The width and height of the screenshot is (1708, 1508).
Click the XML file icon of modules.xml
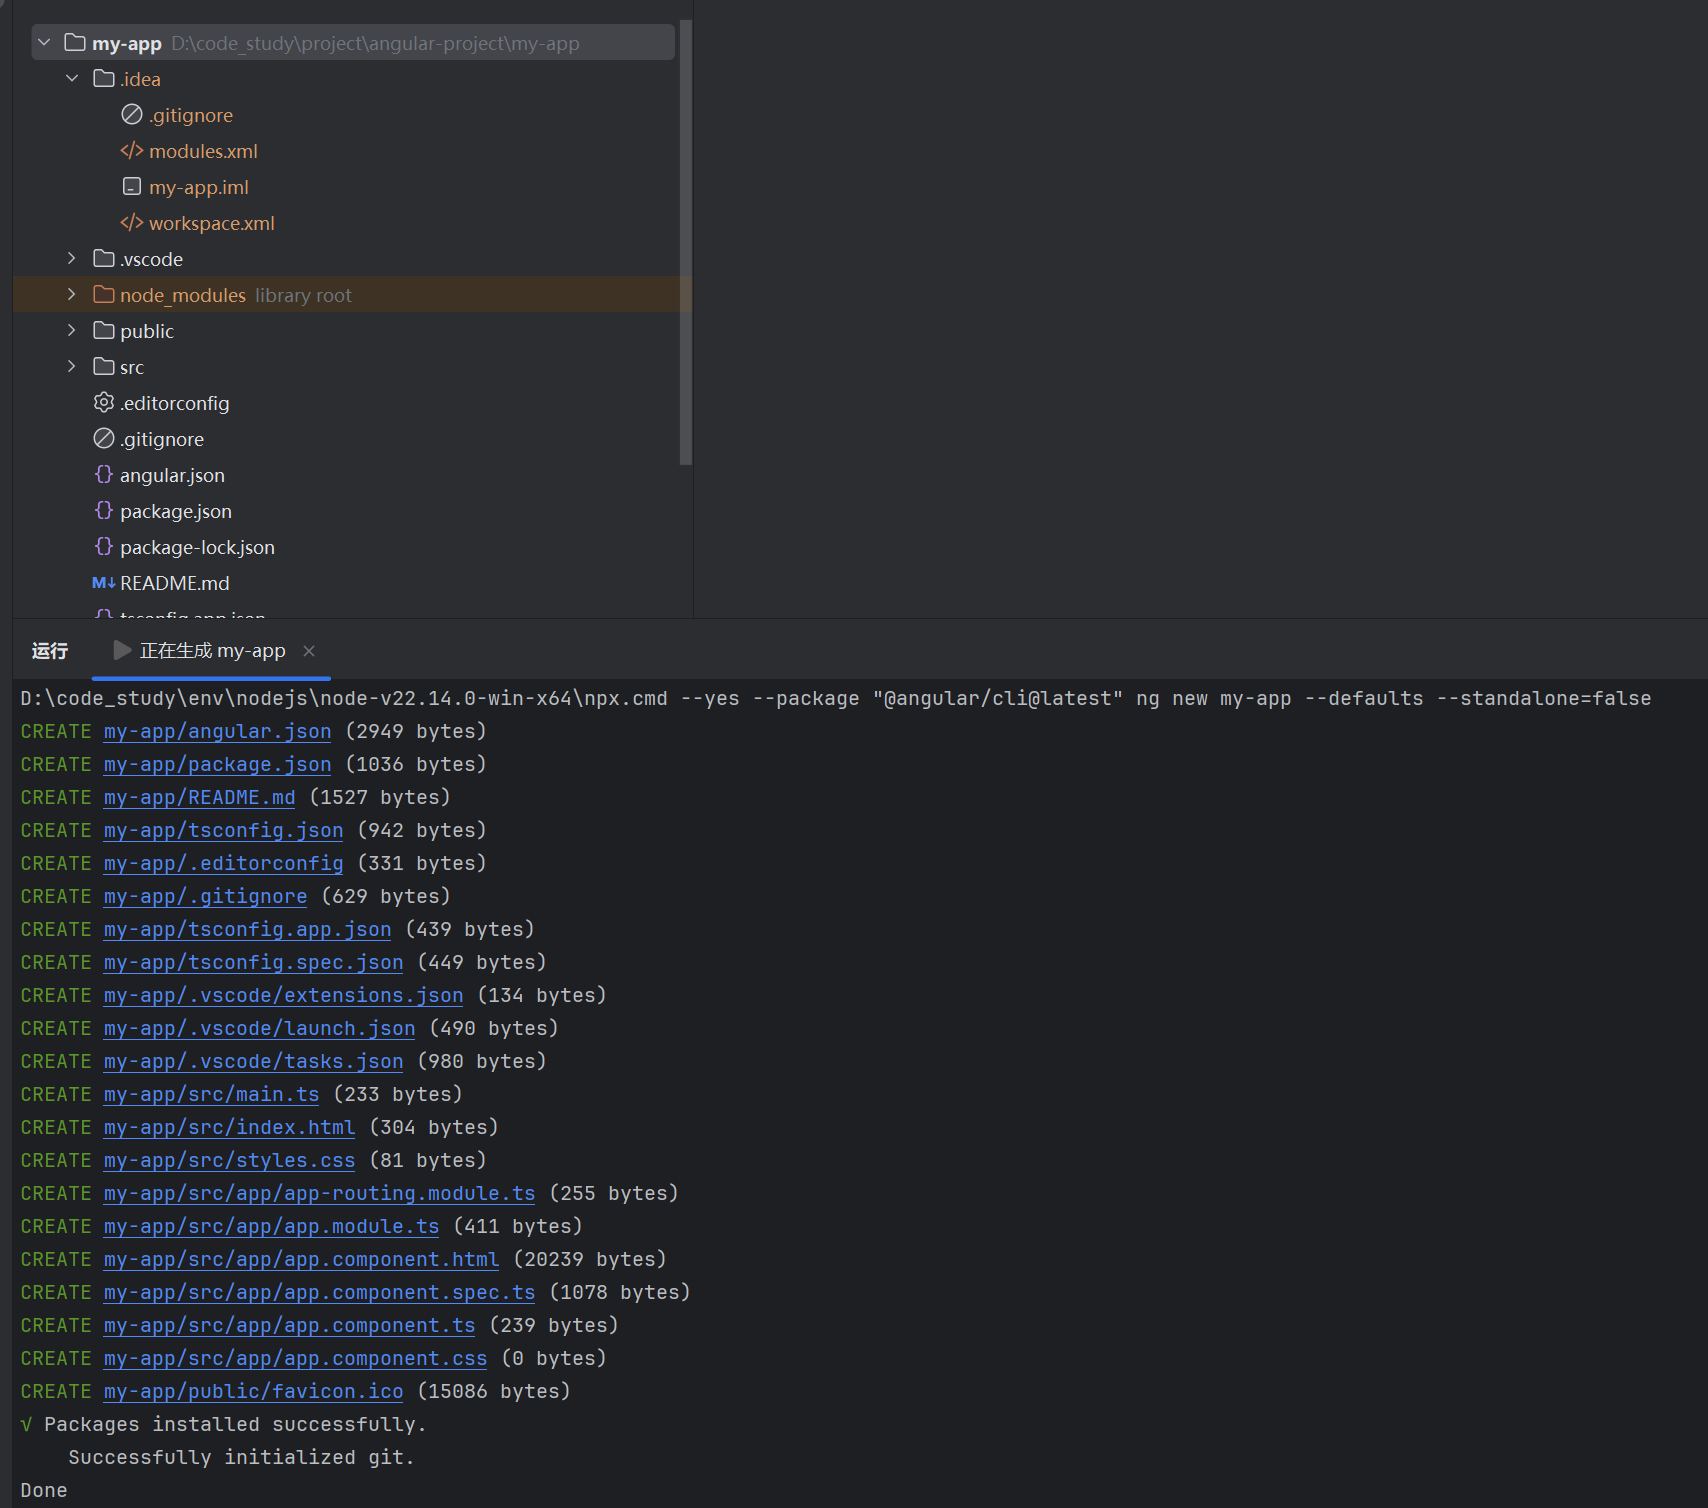pyautogui.click(x=131, y=150)
